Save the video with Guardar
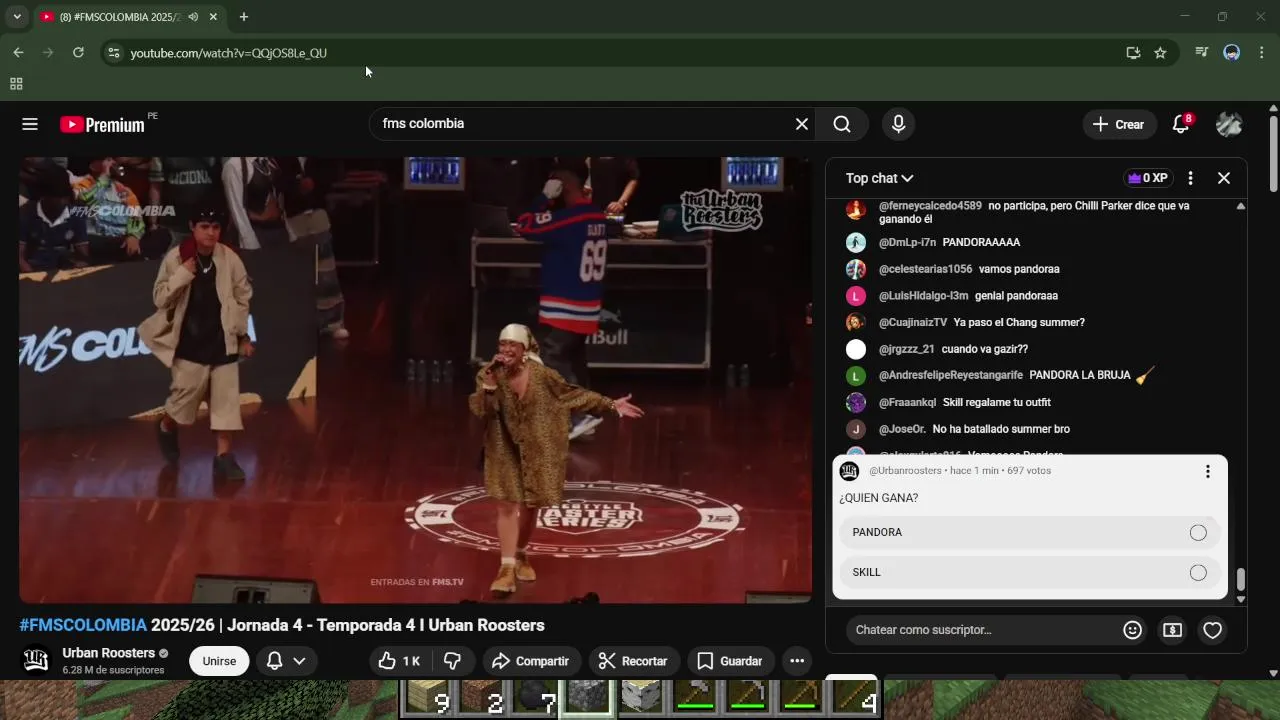Image resolution: width=1280 pixels, height=720 pixels. click(730, 661)
